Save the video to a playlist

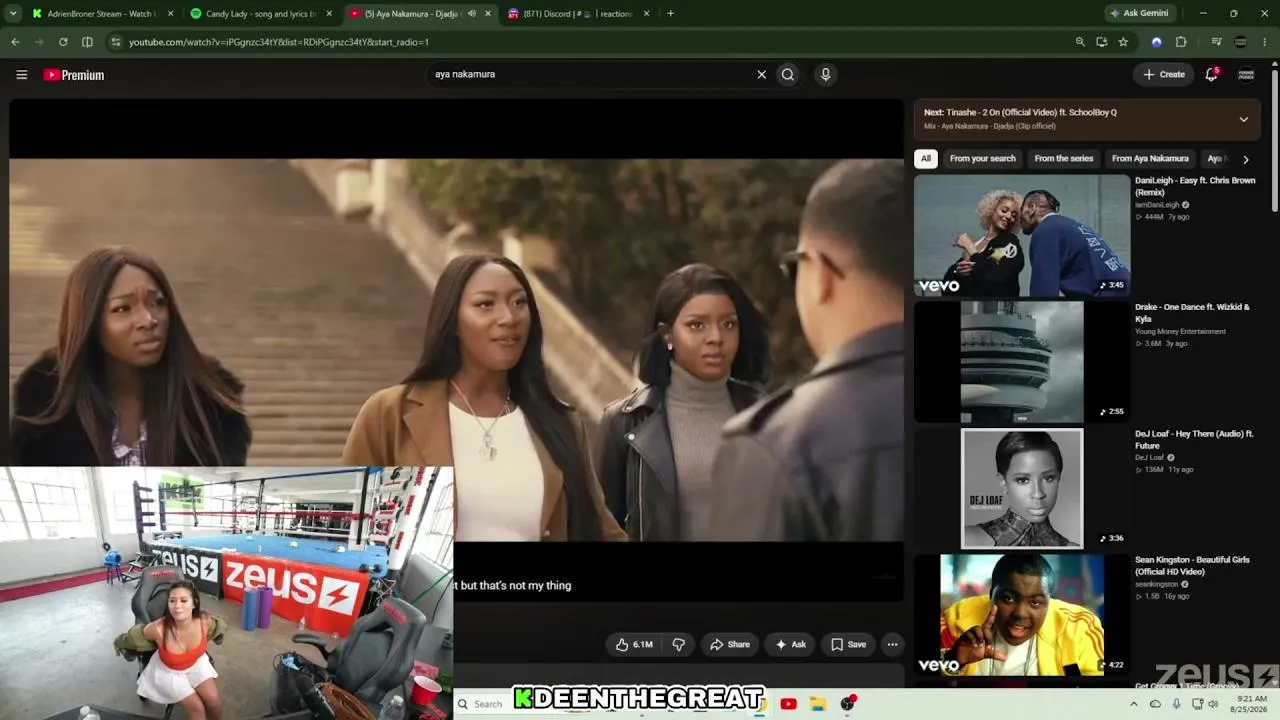[x=848, y=644]
